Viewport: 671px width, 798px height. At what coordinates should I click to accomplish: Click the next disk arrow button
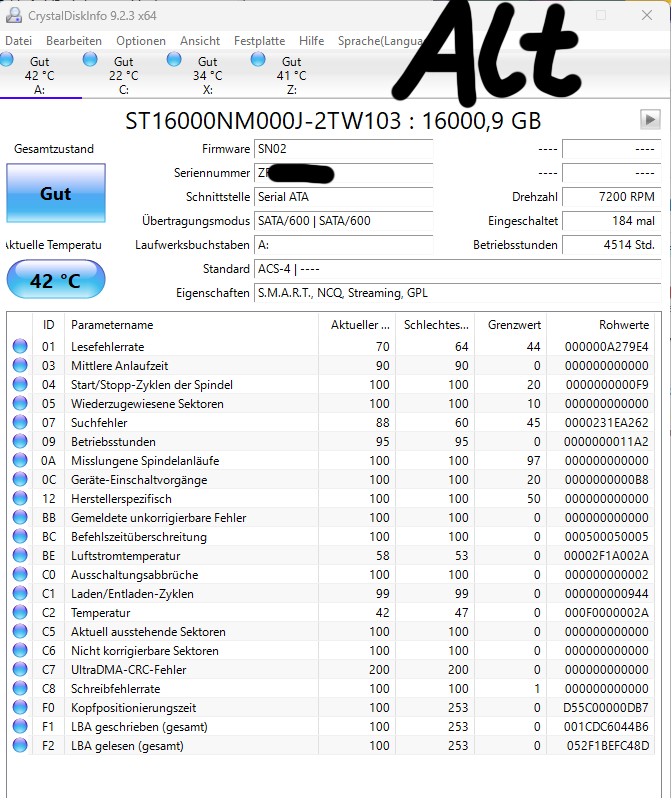coord(650,120)
